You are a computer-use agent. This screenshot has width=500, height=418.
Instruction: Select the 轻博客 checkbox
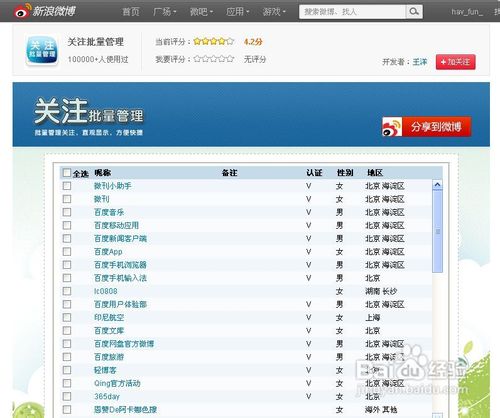pyautogui.click(x=67, y=370)
